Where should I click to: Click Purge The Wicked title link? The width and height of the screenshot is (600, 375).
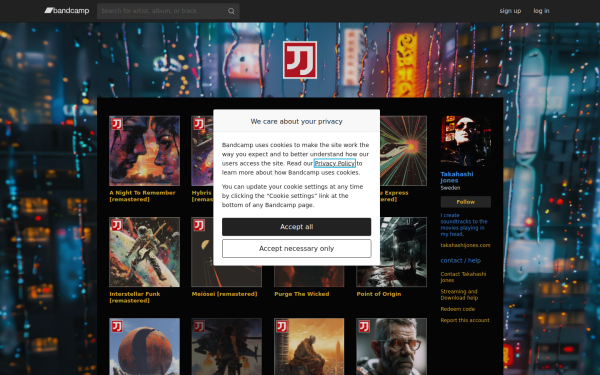[x=302, y=294]
